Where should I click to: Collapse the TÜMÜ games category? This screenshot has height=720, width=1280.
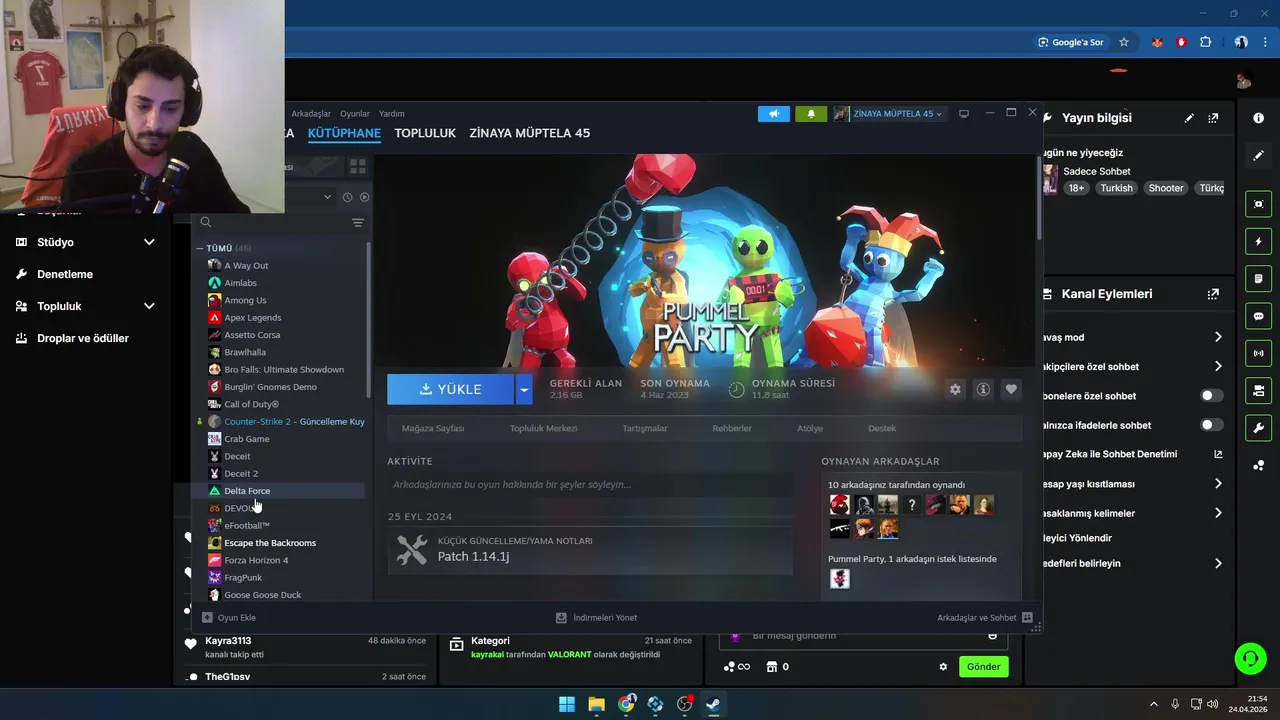point(200,248)
